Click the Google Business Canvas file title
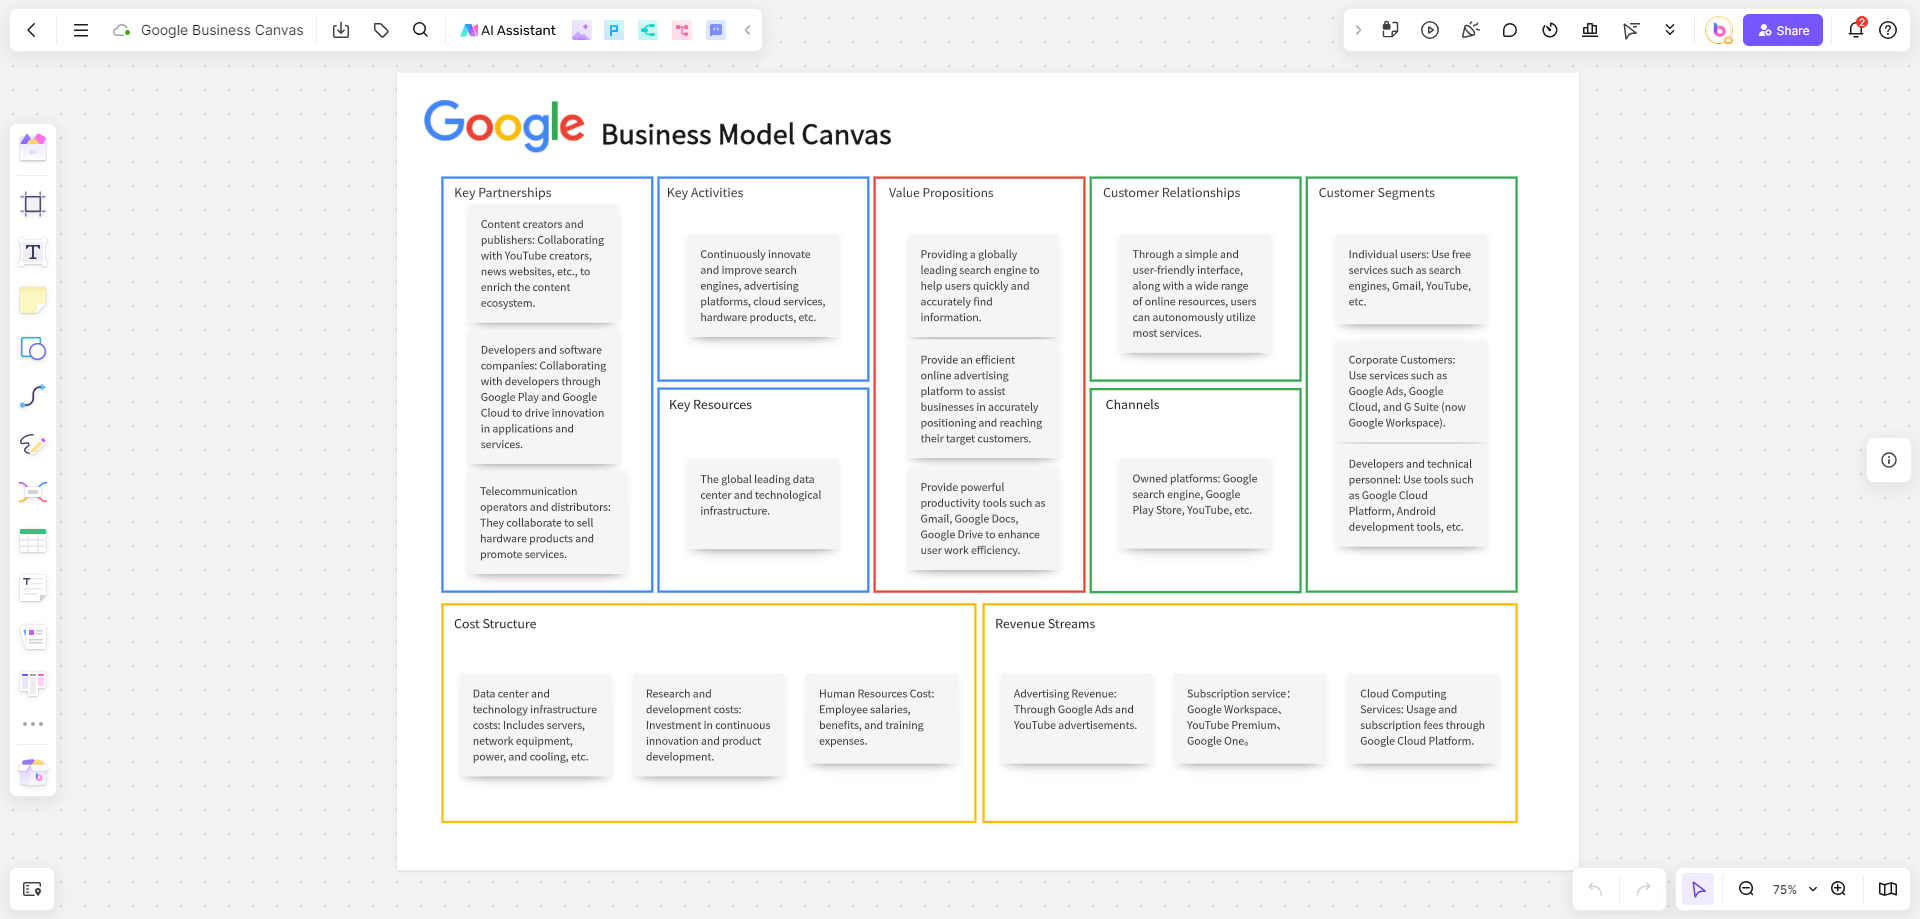Image resolution: width=1920 pixels, height=919 pixels. click(222, 30)
